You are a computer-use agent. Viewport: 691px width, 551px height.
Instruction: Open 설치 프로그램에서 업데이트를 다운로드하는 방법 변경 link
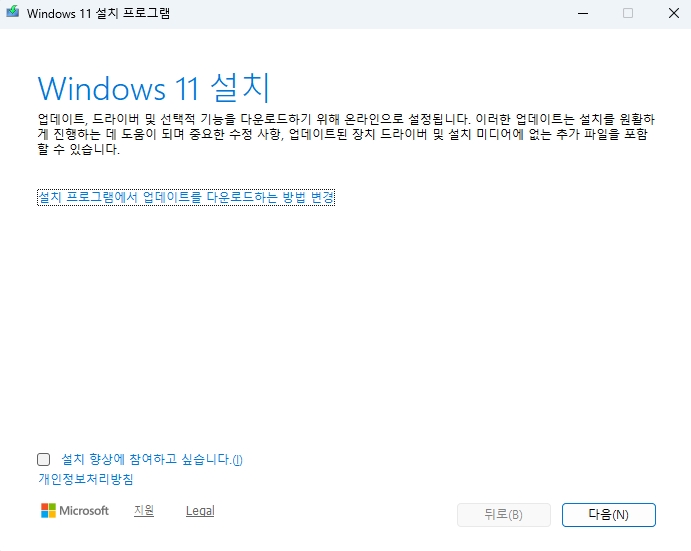click(185, 198)
